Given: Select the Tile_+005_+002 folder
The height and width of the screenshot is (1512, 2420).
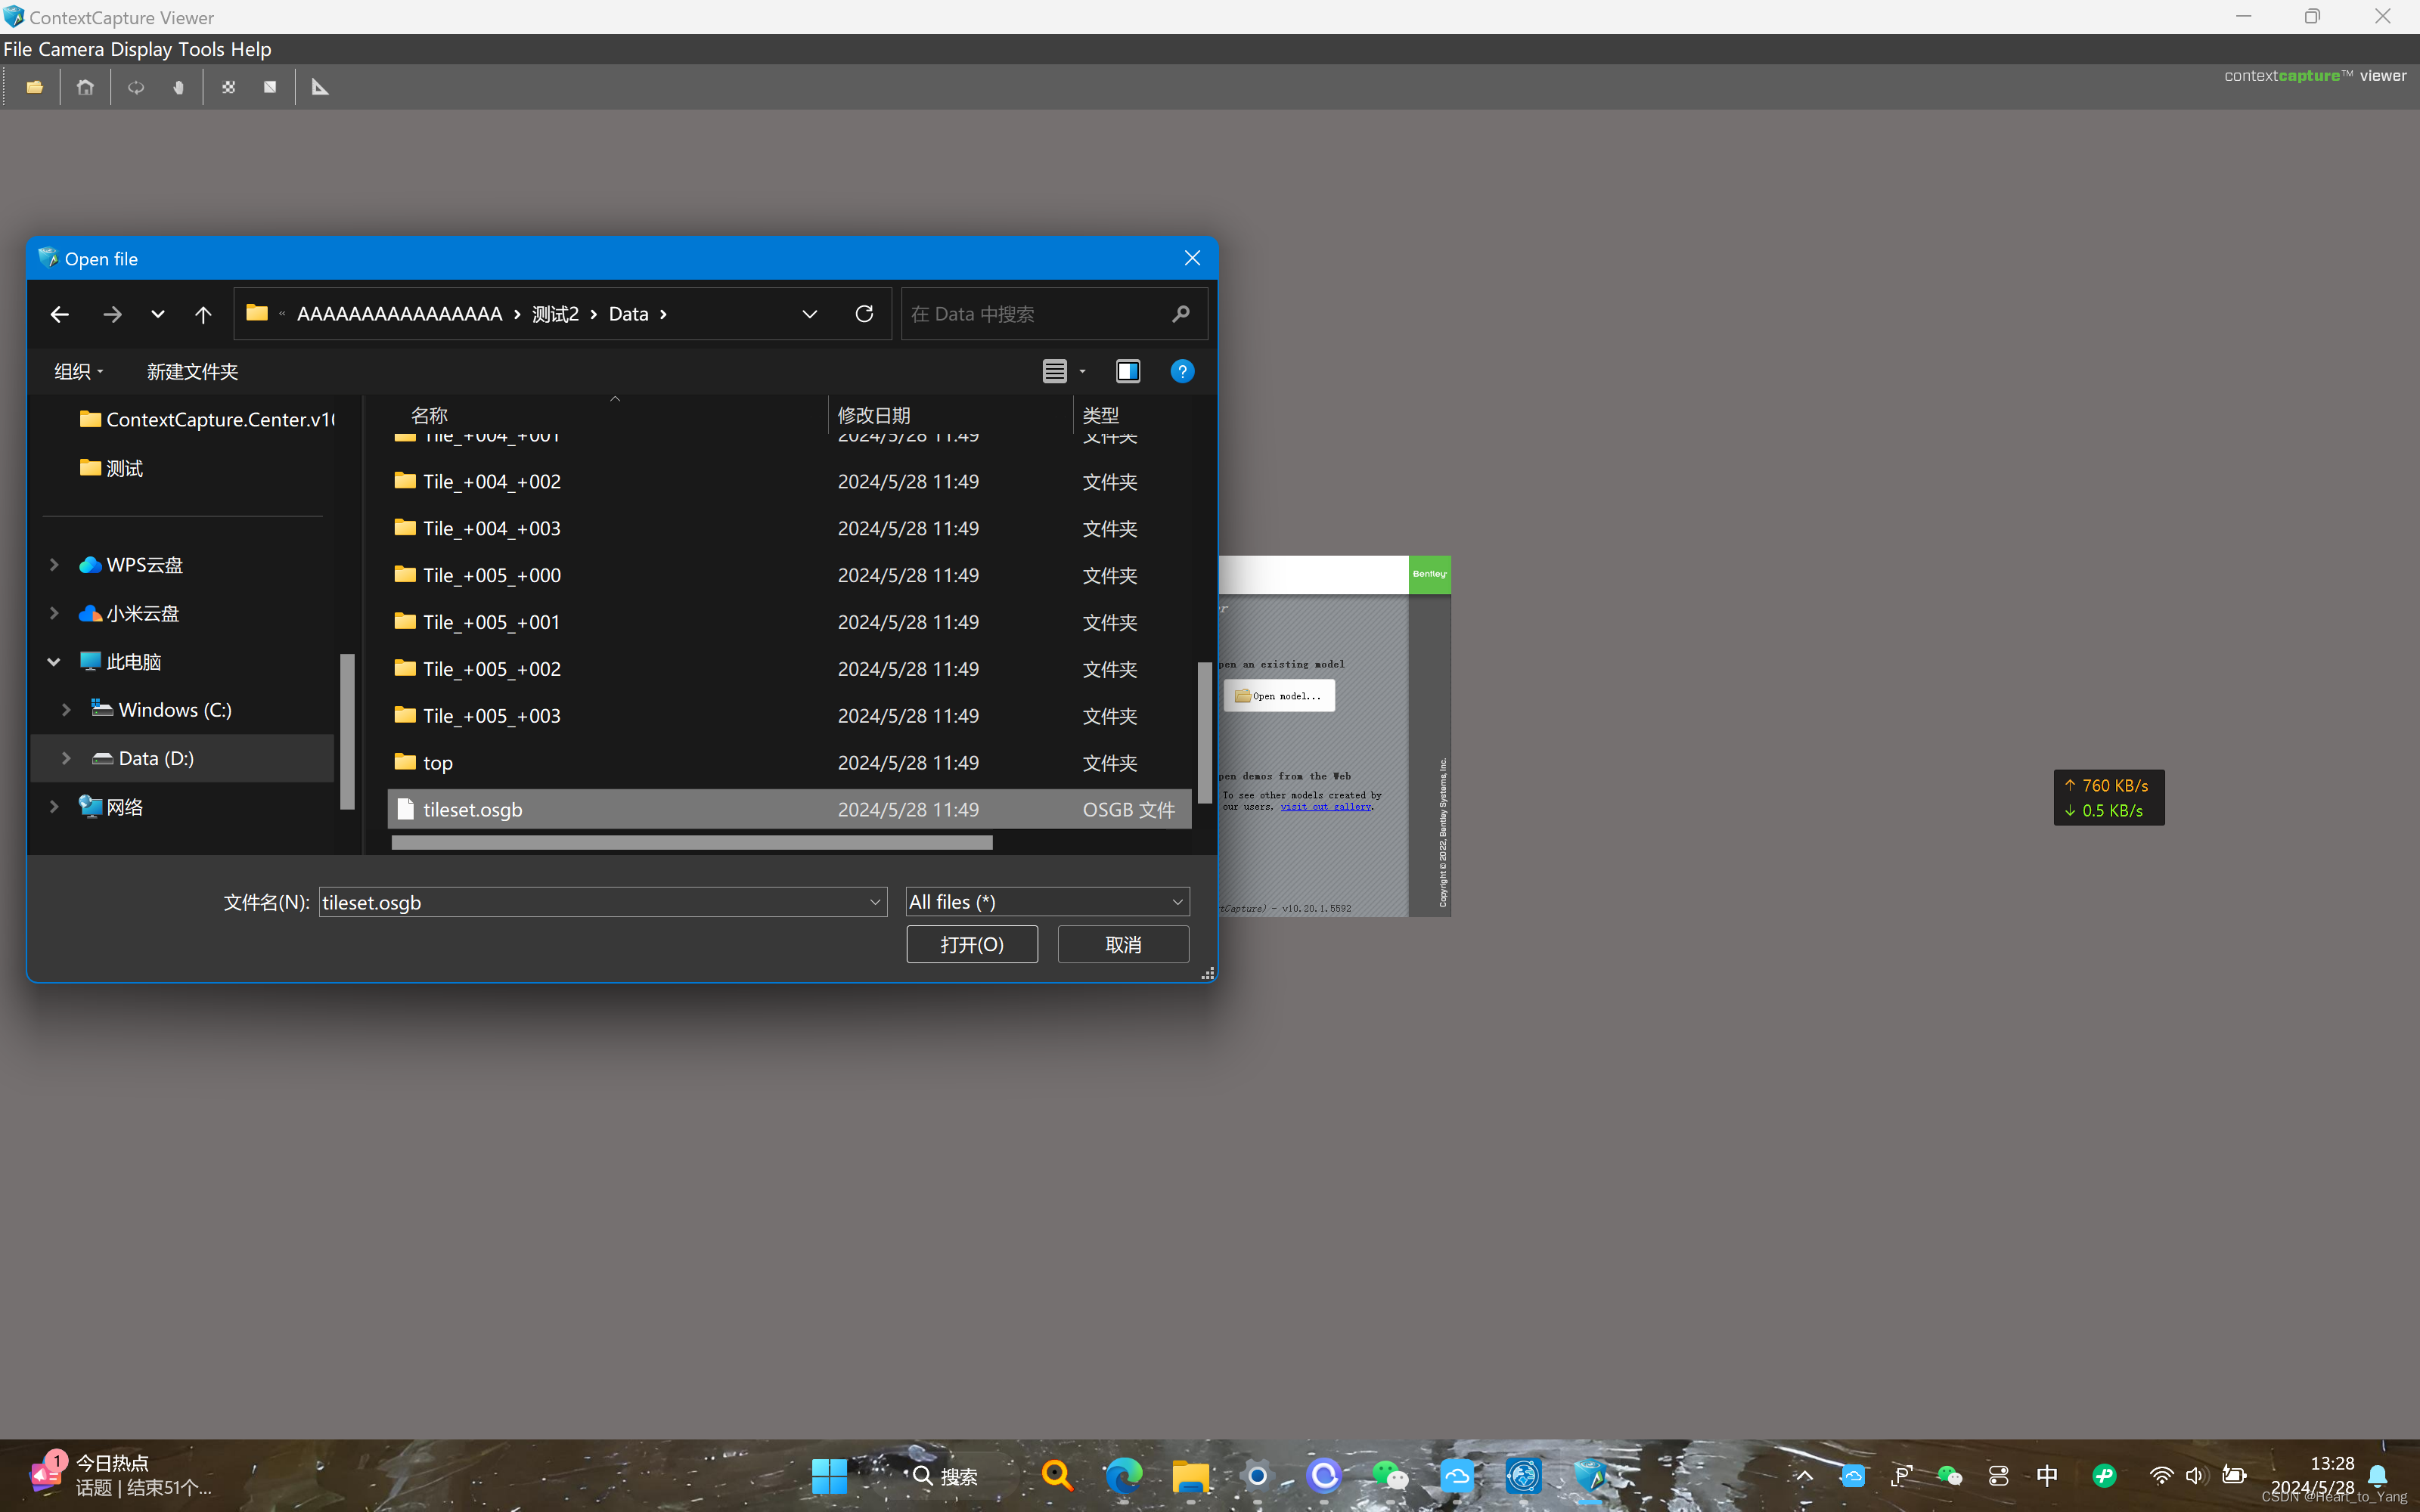Looking at the screenshot, I should click(491, 669).
